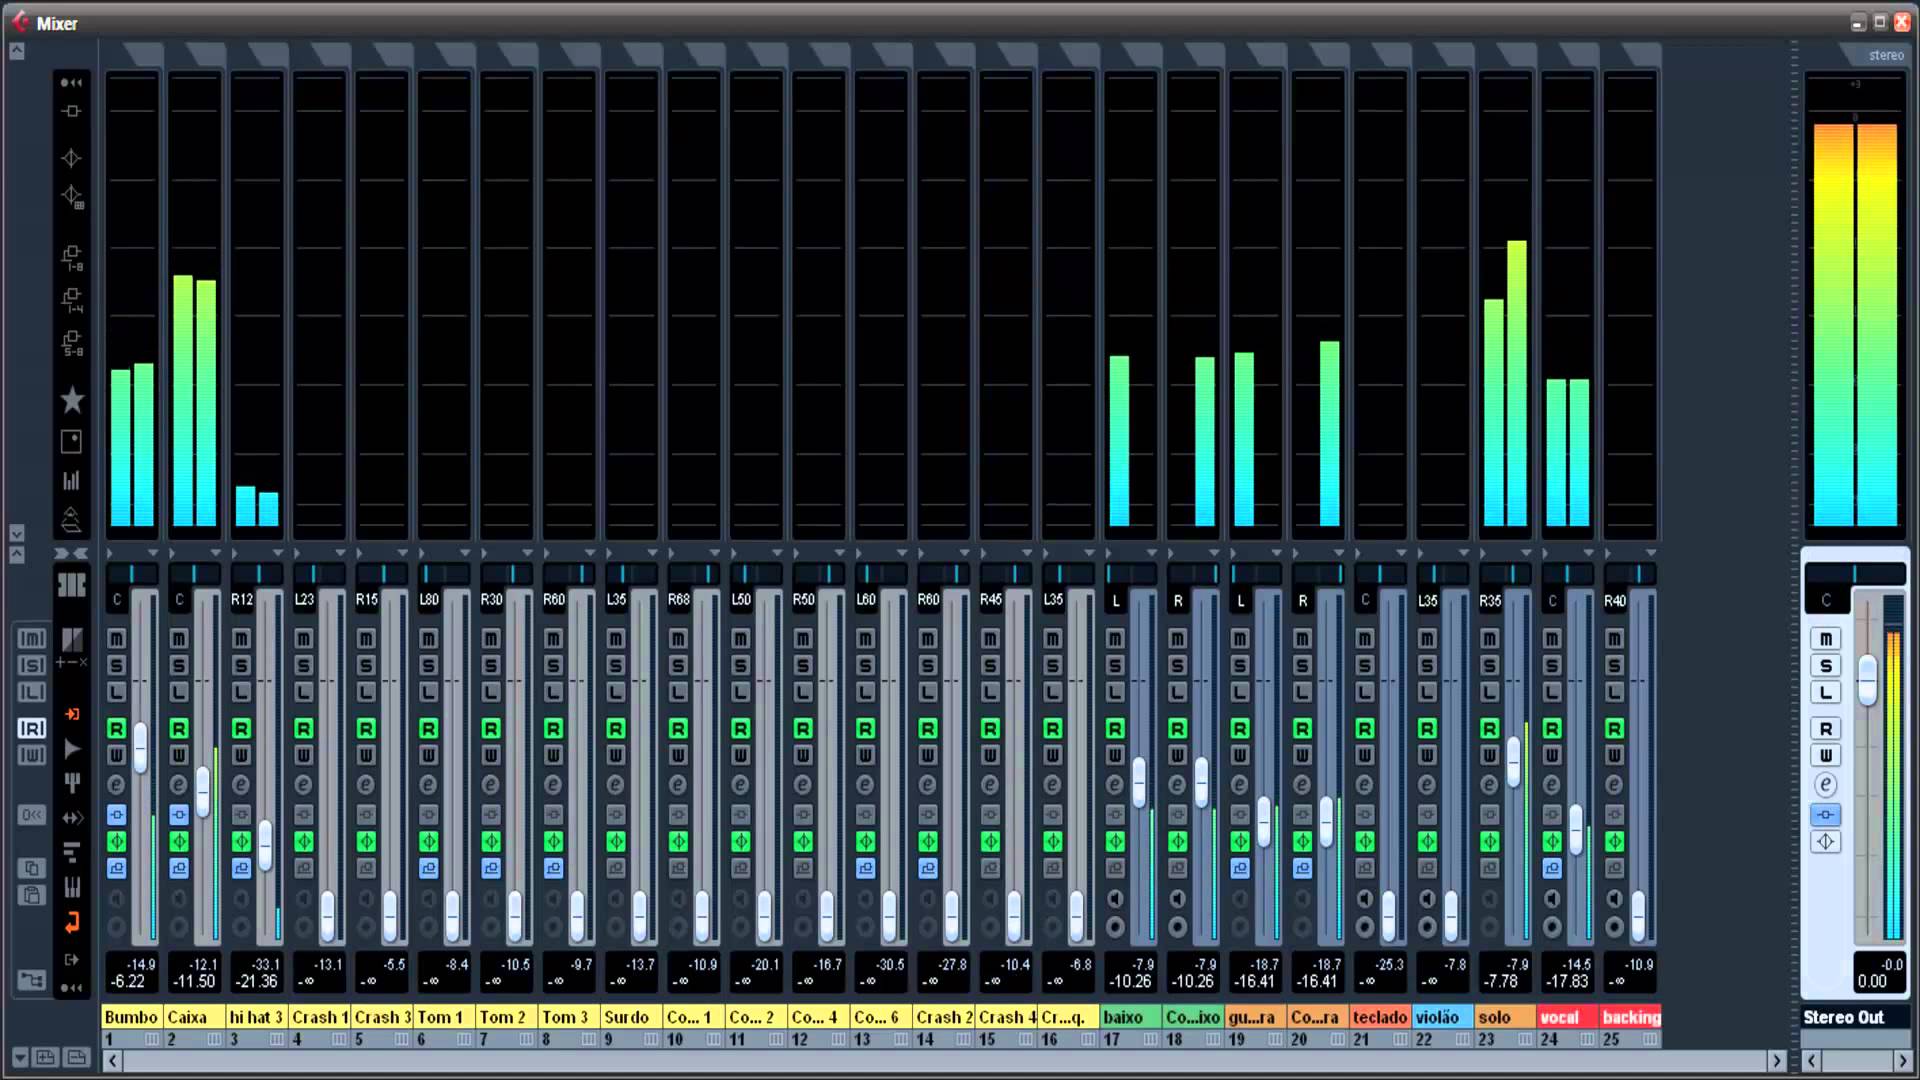Open hi hat 3 view options arrow

coord(277,553)
